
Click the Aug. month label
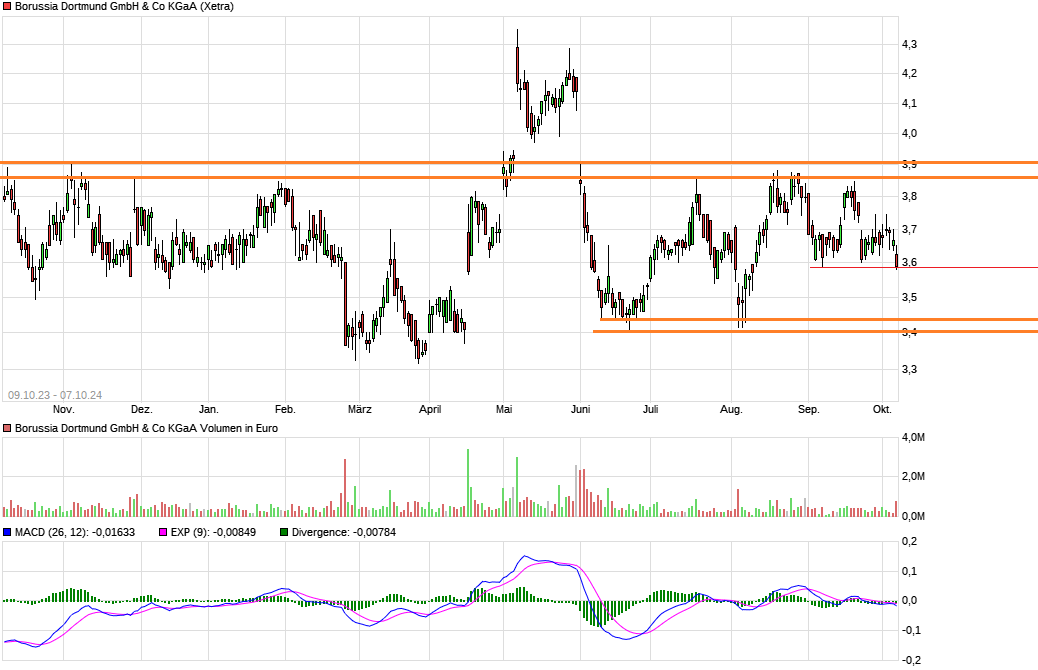click(x=731, y=410)
